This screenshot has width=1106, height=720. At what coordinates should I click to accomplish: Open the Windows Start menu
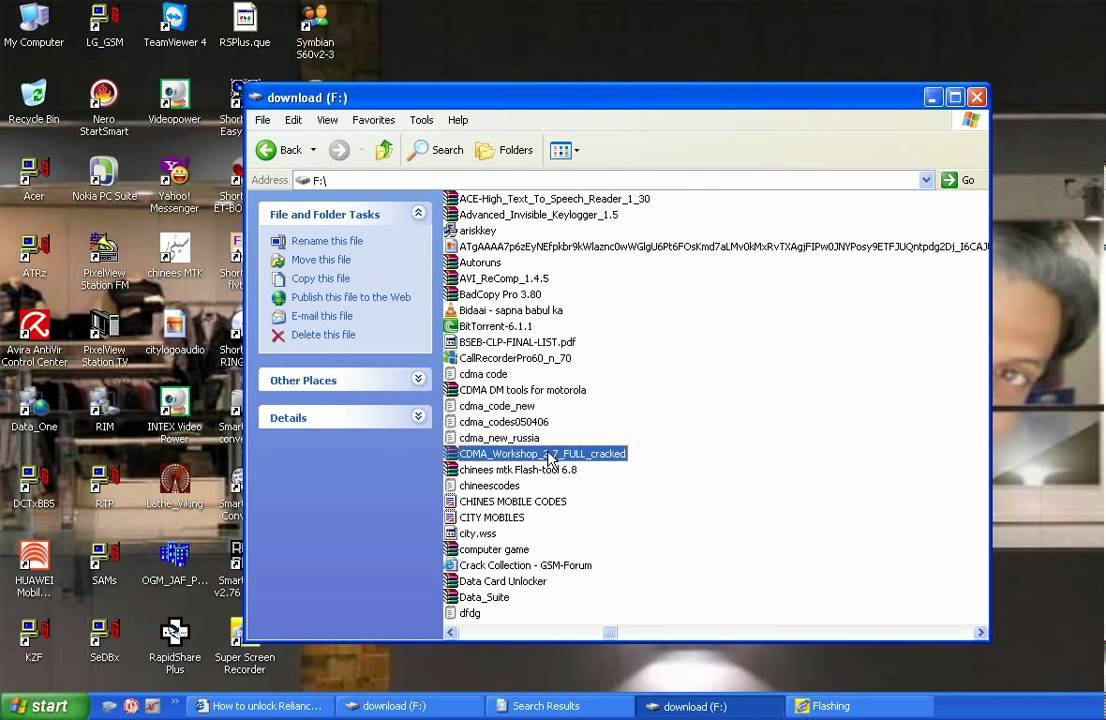[x=44, y=706]
